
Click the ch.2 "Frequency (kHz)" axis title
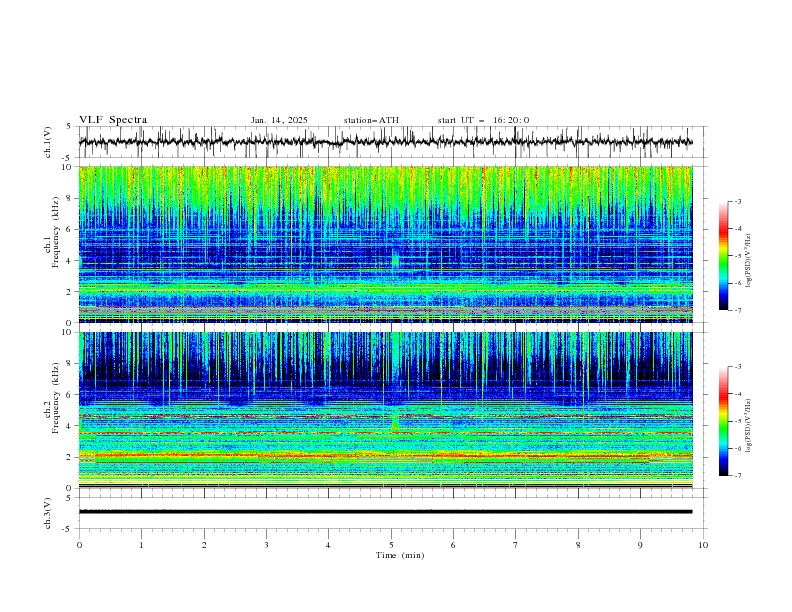tap(55, 398)
